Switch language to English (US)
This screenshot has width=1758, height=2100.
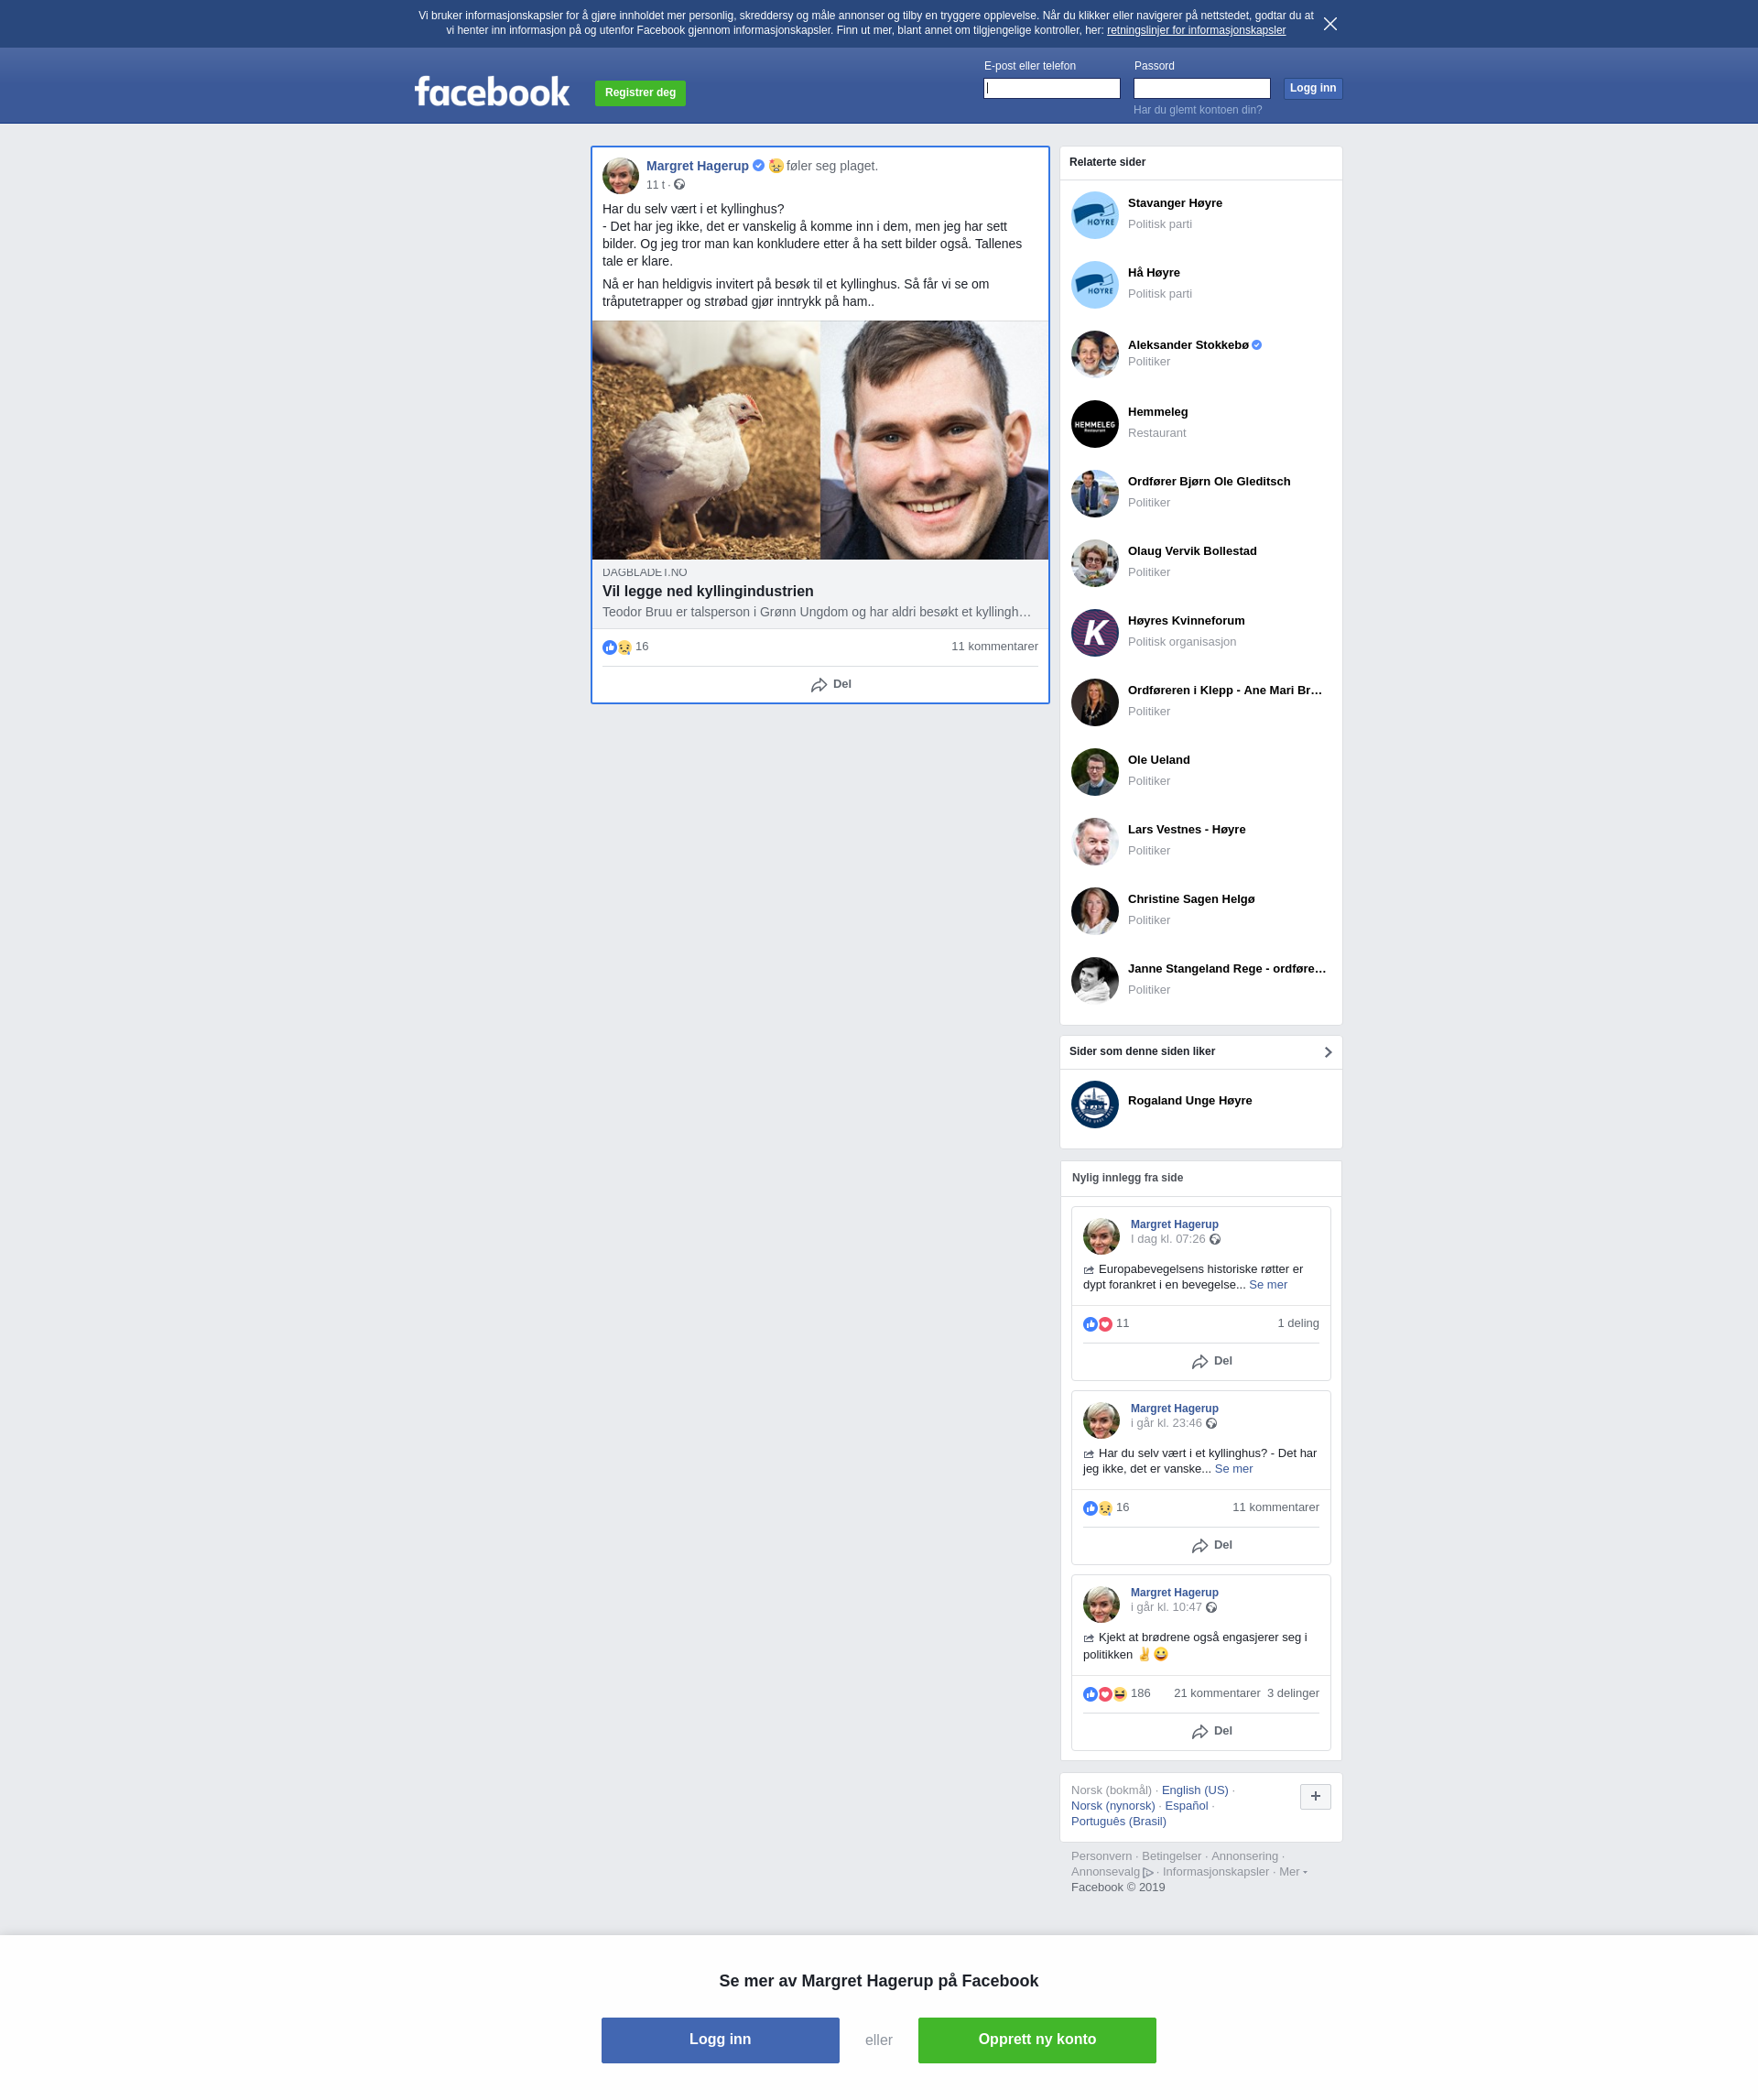pos(1194,1791)
